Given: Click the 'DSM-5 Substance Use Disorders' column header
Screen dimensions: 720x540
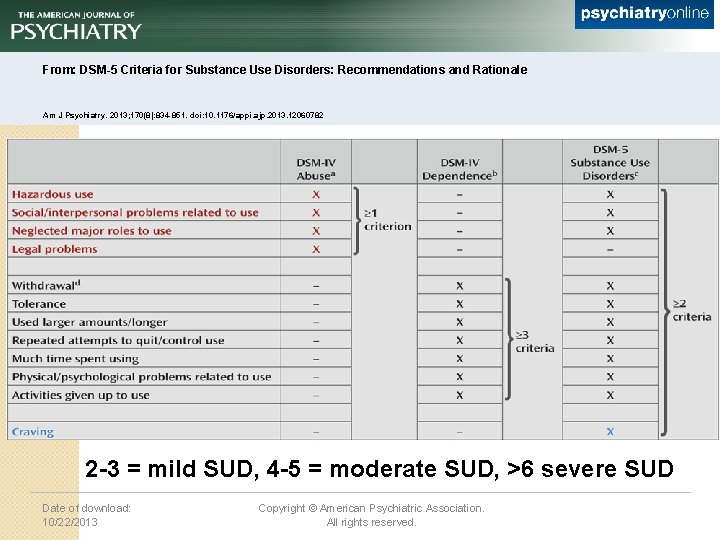Looking at the screenshot, I should (610, 163).
